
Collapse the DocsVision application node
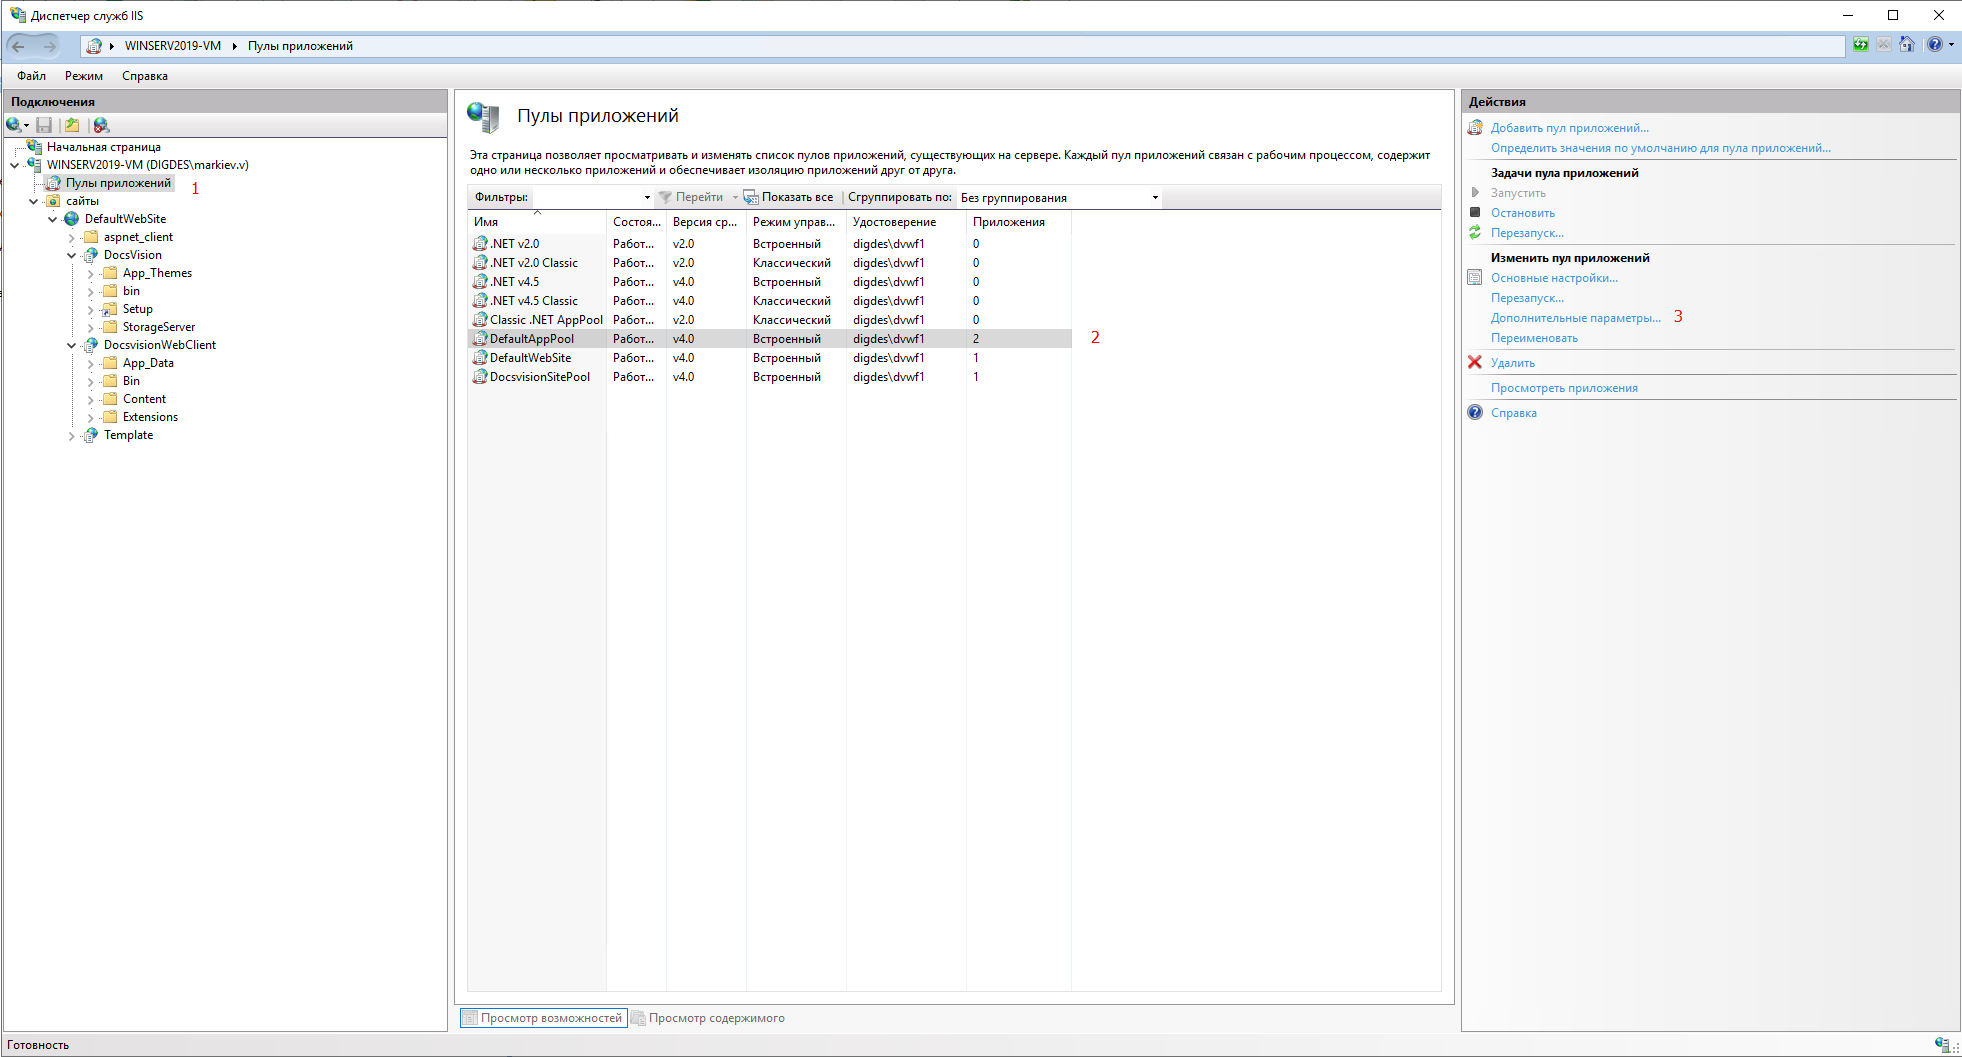pyautogui.click(x=72, y=255)
